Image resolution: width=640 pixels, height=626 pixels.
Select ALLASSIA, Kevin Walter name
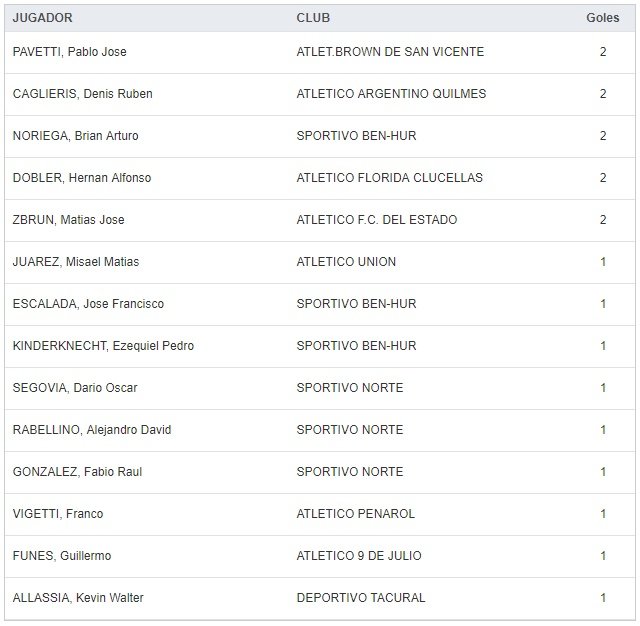point(78,598)
